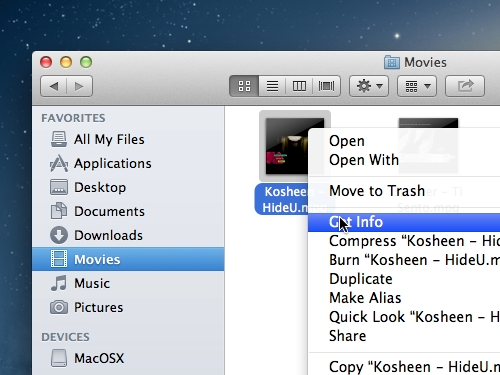
Task: Open Downloads in sidebar
Action: (128, 235)
